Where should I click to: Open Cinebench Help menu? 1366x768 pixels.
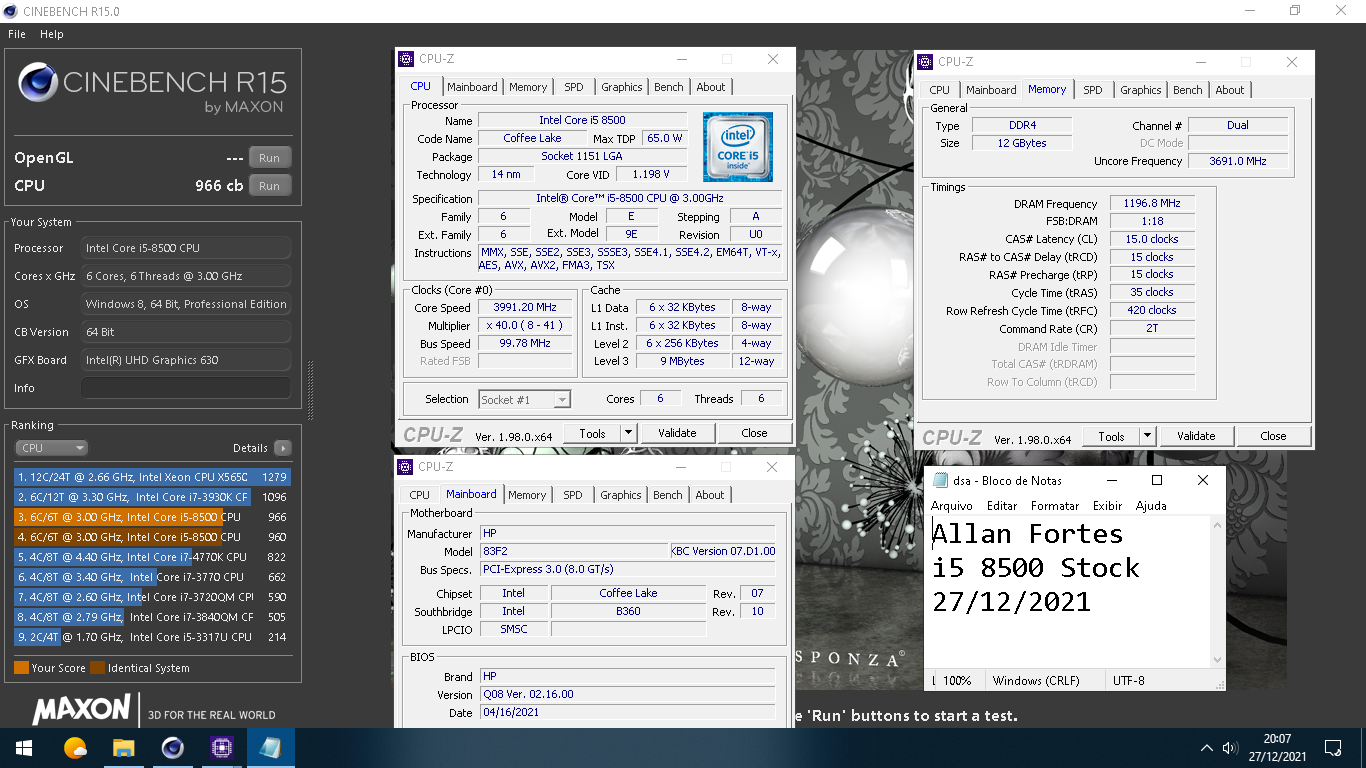coord(52,34)
